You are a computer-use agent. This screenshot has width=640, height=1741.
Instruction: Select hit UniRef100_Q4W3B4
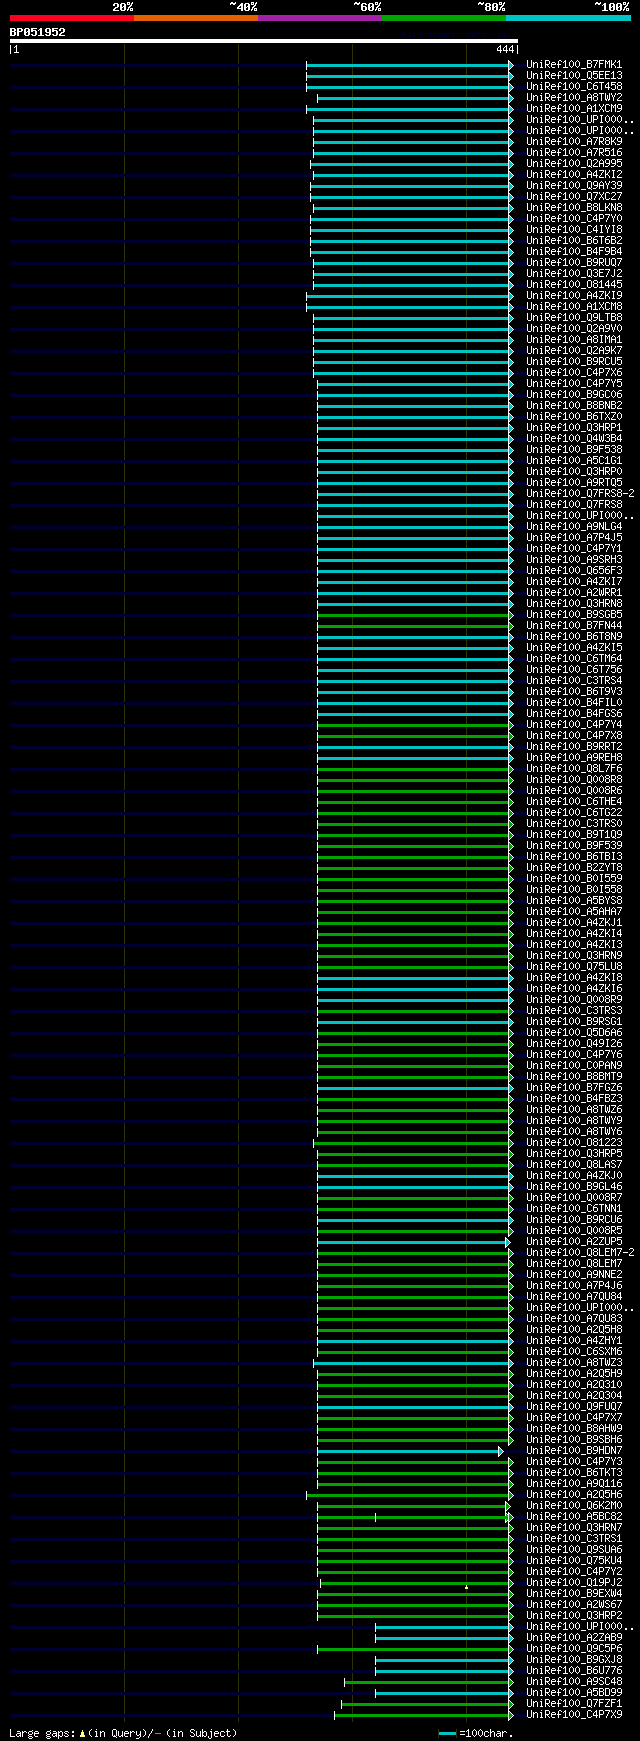click(x=574, y=439)
